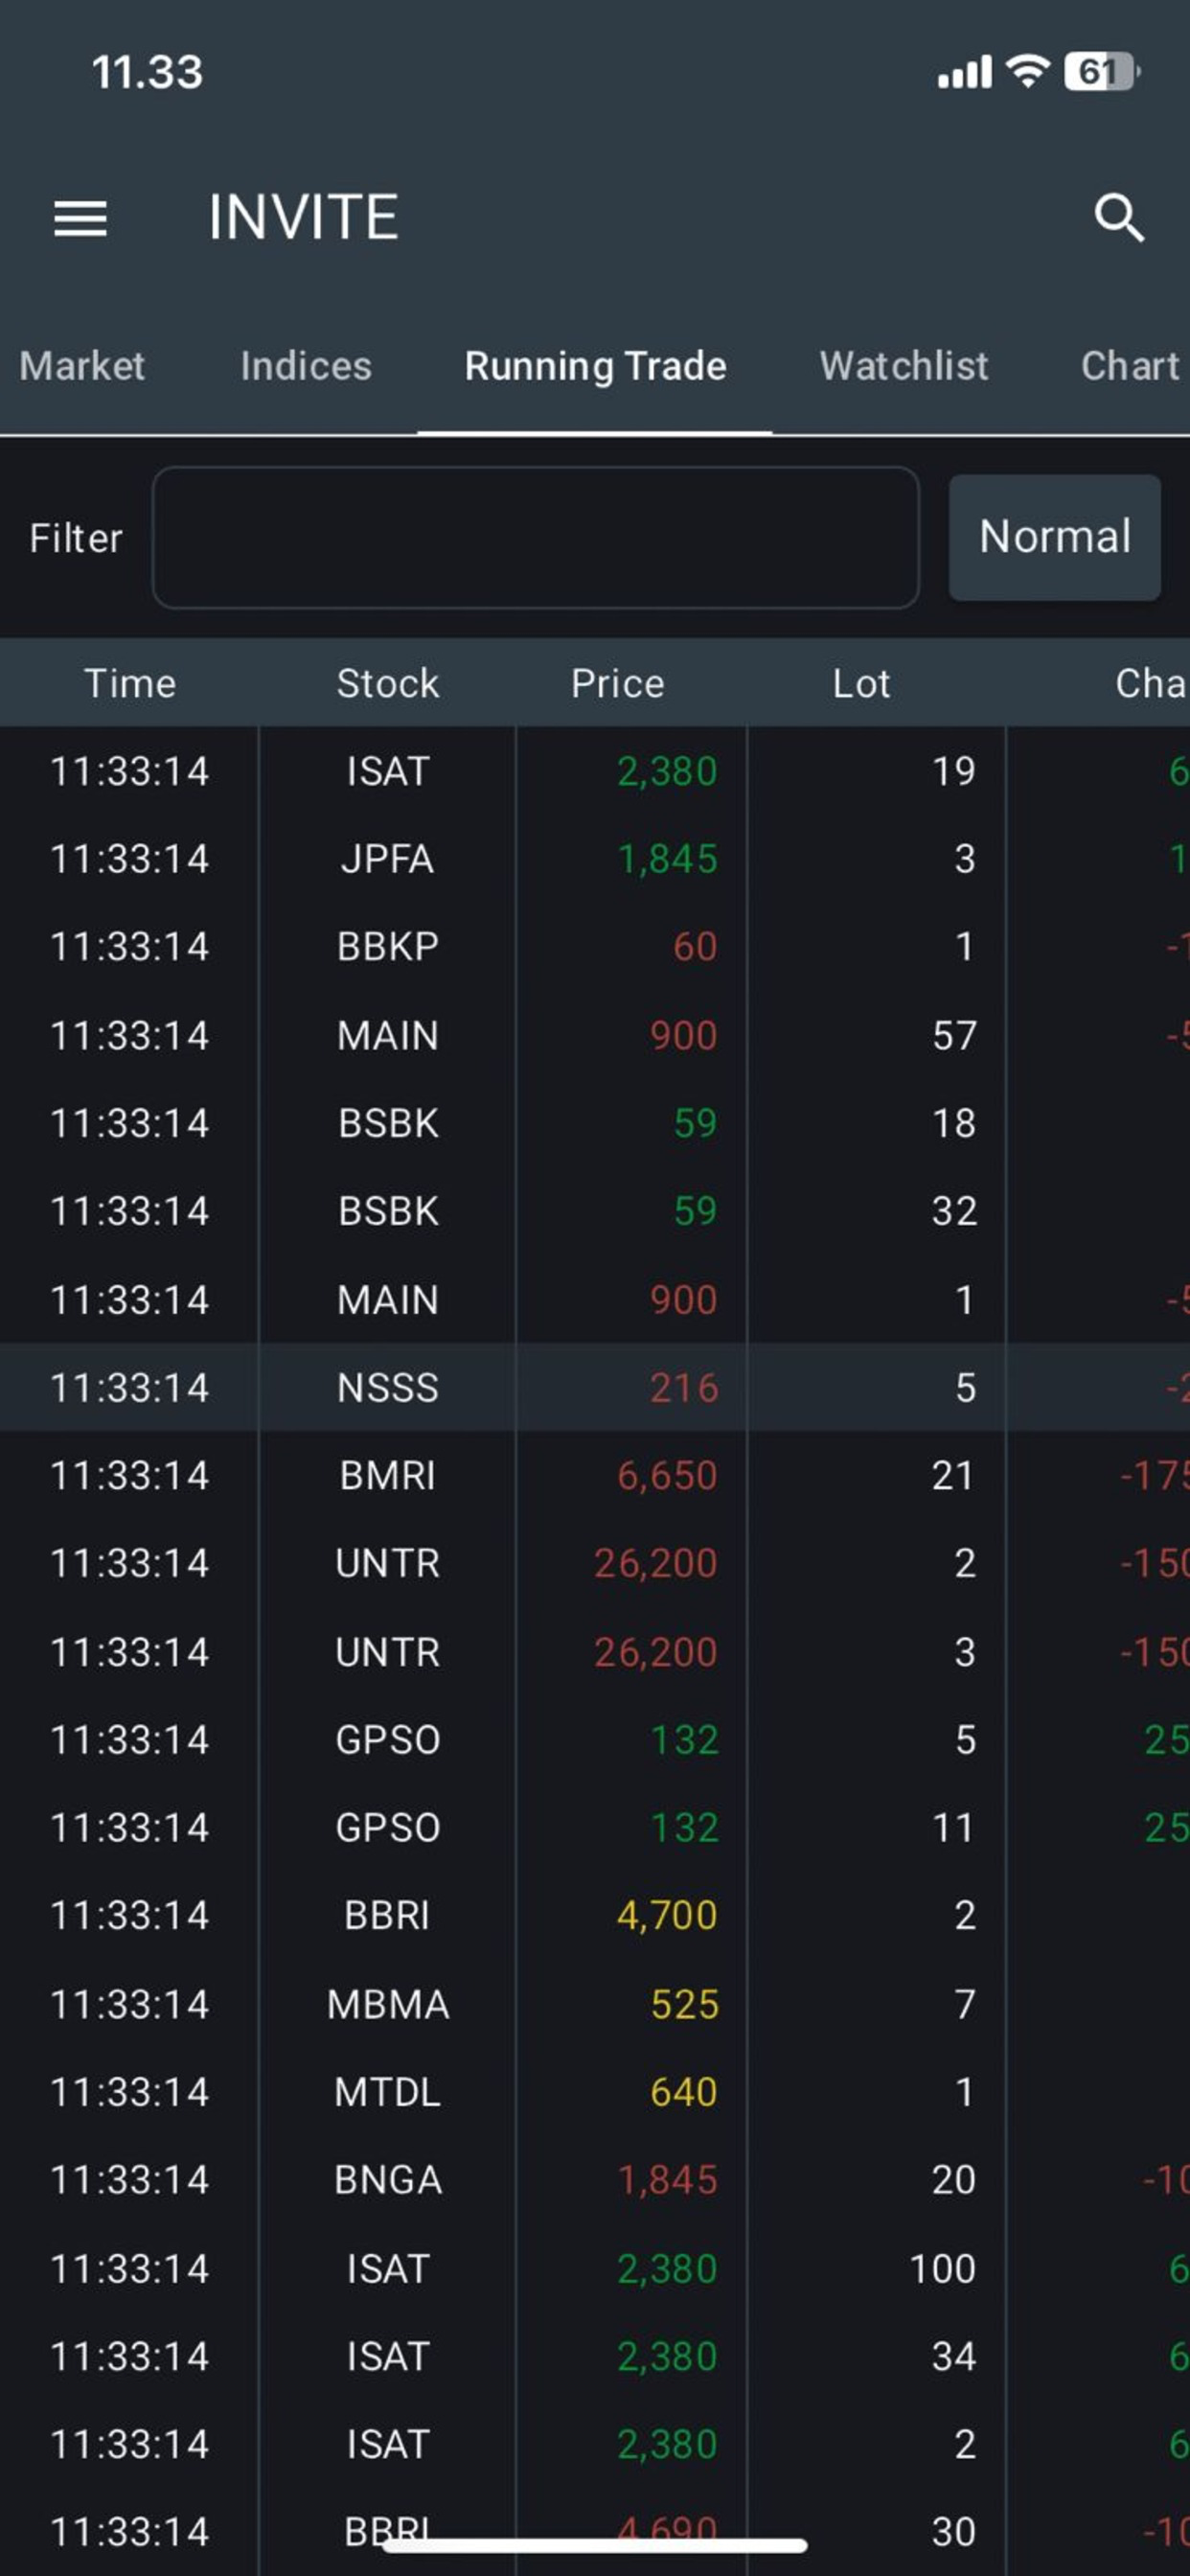Select ISAT row with lot 100

point(595,2268)
